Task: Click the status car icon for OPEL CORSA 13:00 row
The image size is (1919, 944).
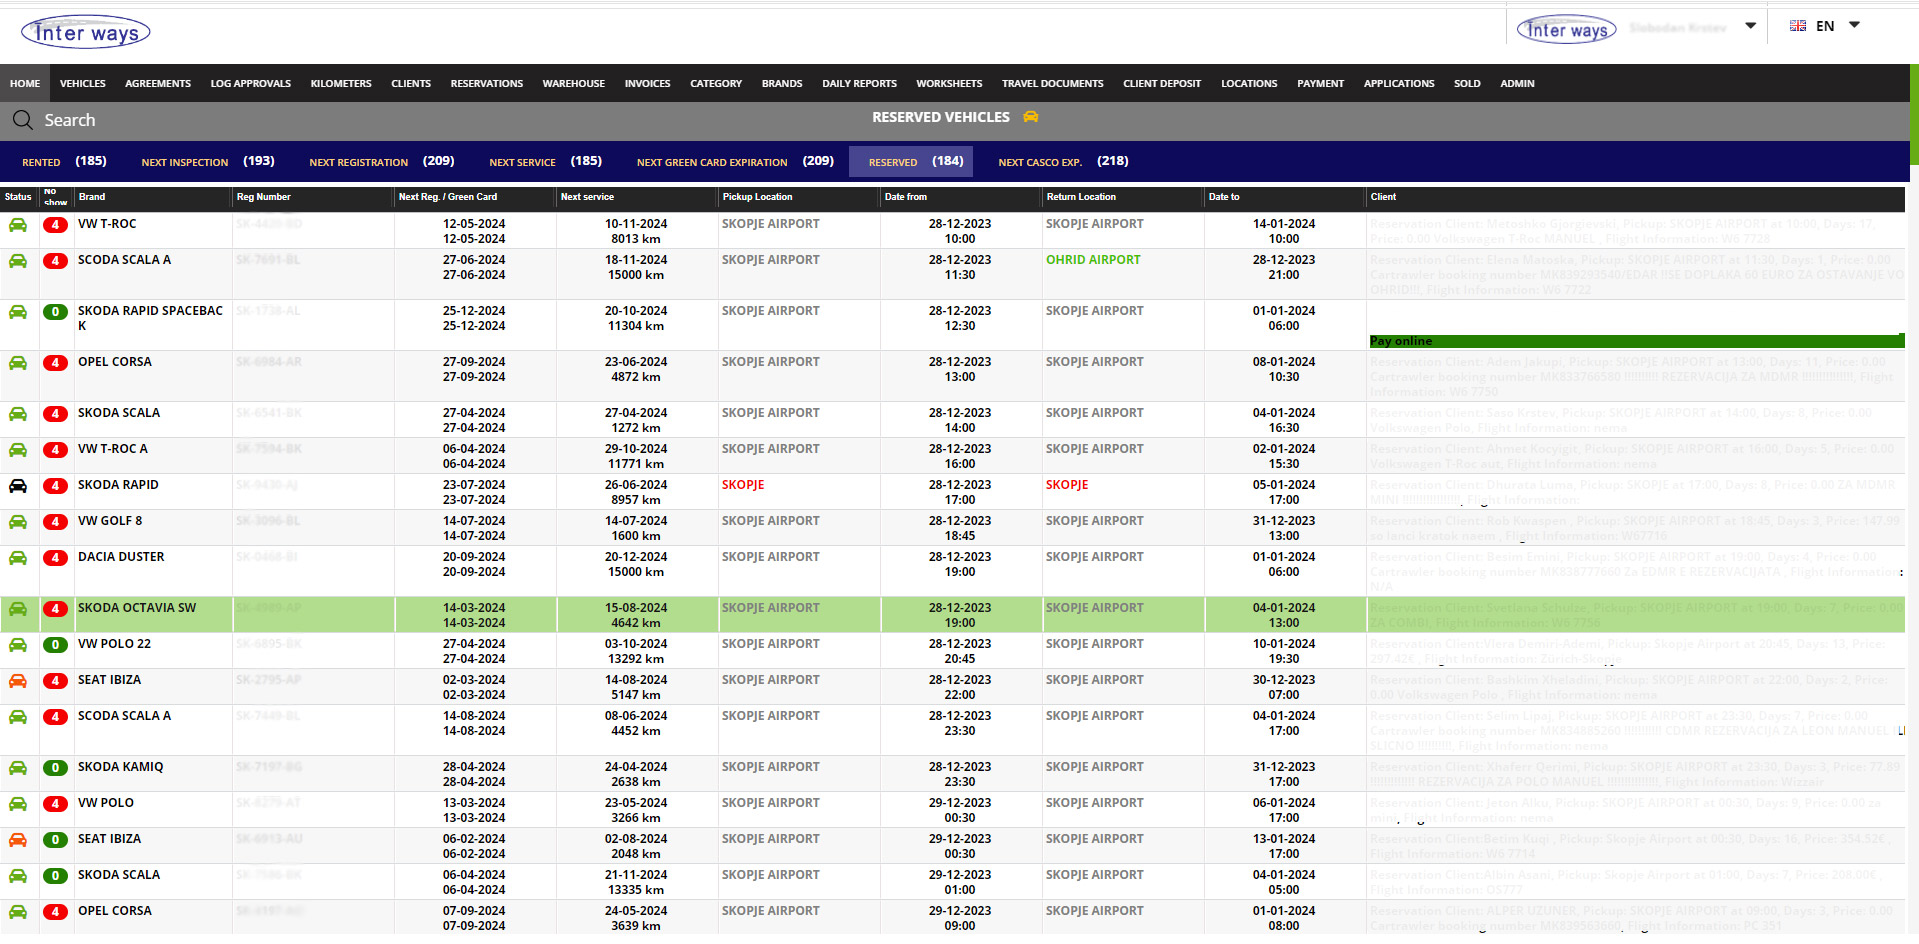Action: [18, 363]
